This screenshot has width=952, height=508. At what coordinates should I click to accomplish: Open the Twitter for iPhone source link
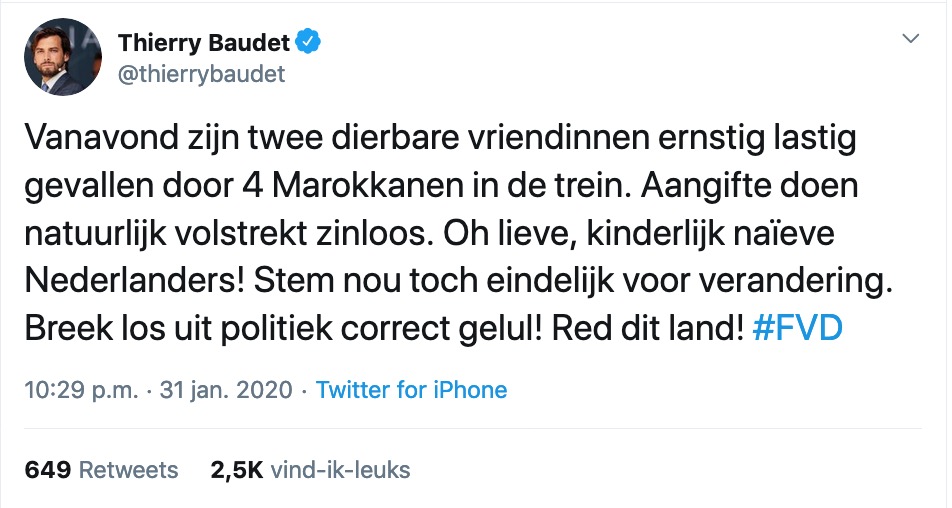[411, 390]
